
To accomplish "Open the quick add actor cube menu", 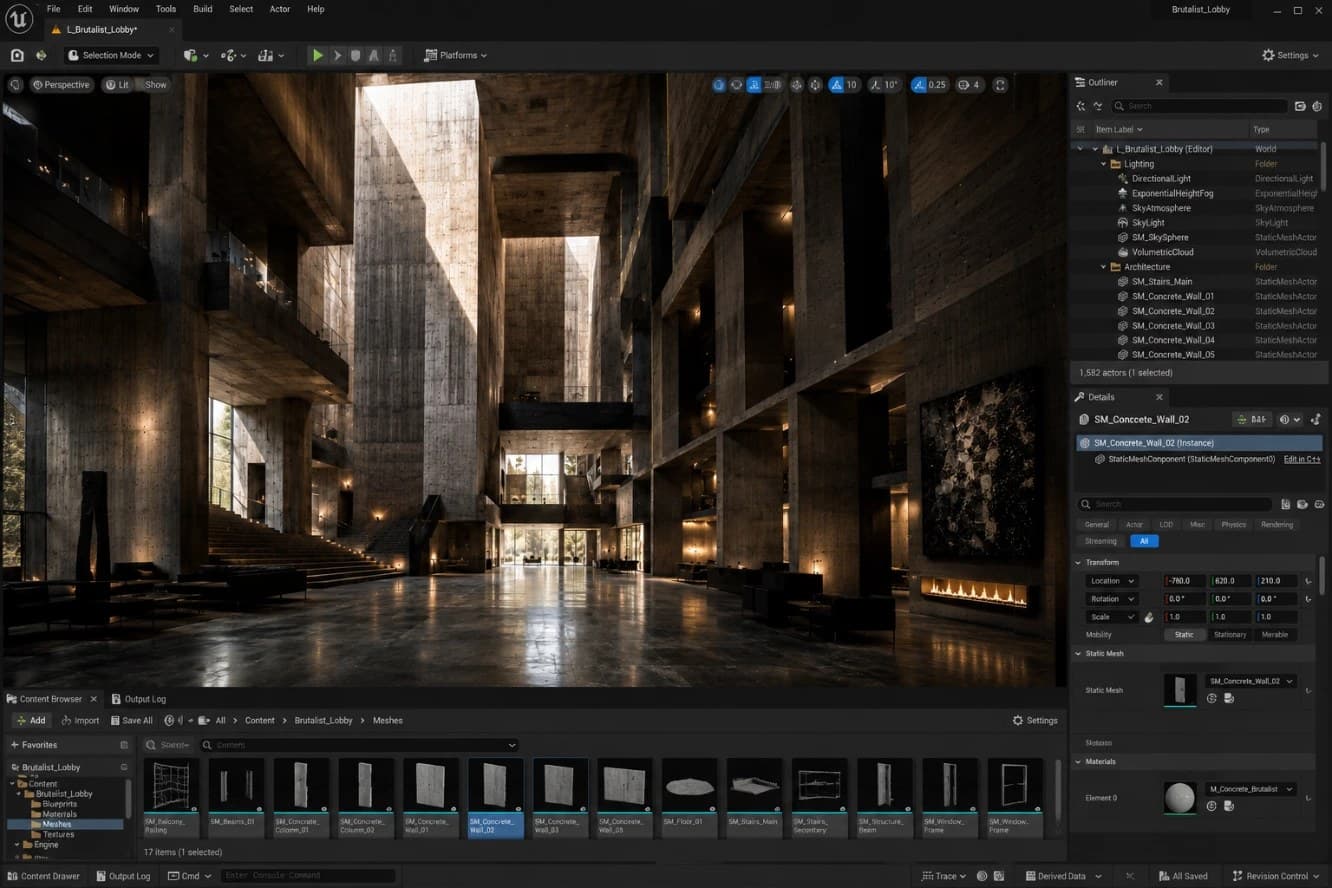I will (x=196, y=55).
